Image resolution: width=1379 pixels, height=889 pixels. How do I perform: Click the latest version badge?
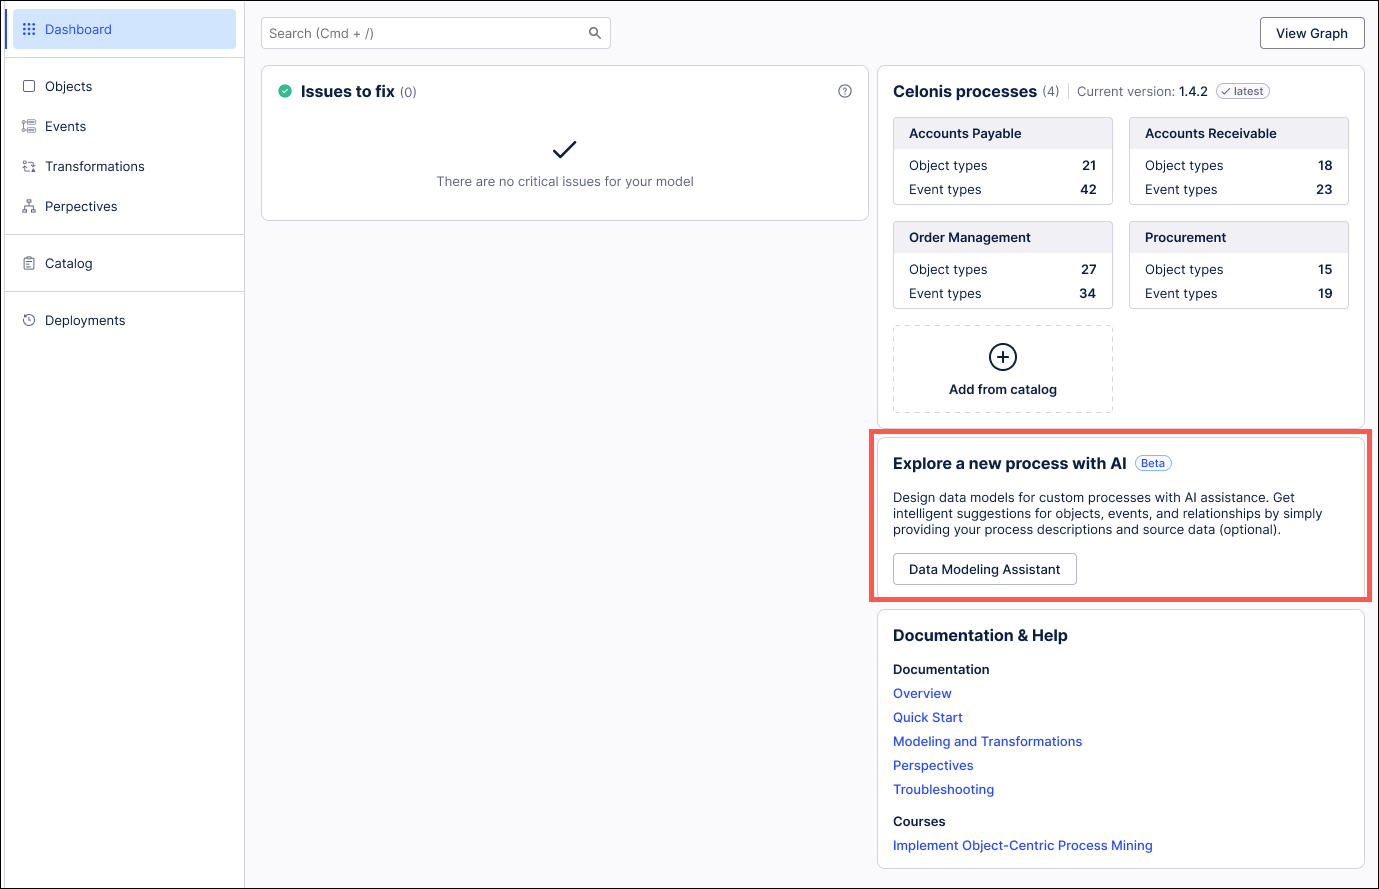[x=1242, y=90]
